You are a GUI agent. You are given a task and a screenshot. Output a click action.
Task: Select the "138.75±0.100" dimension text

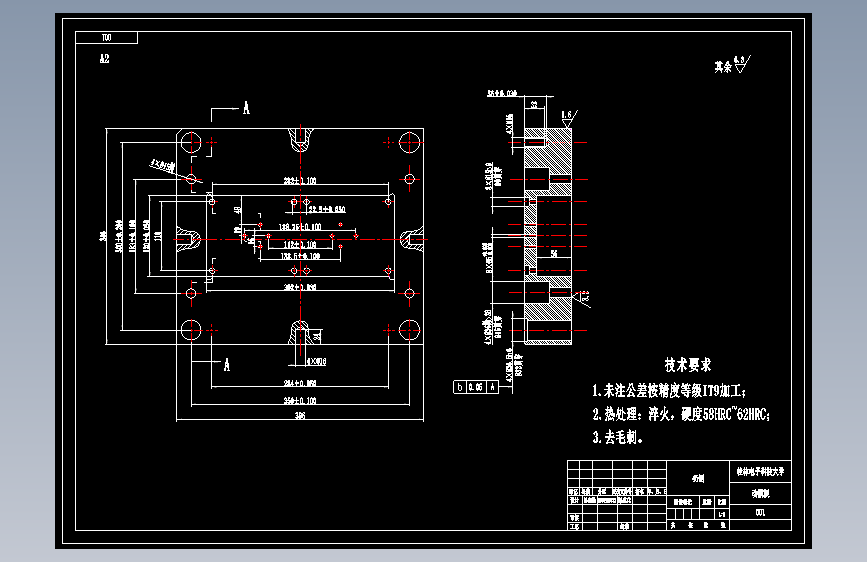(x=300, y=227)
